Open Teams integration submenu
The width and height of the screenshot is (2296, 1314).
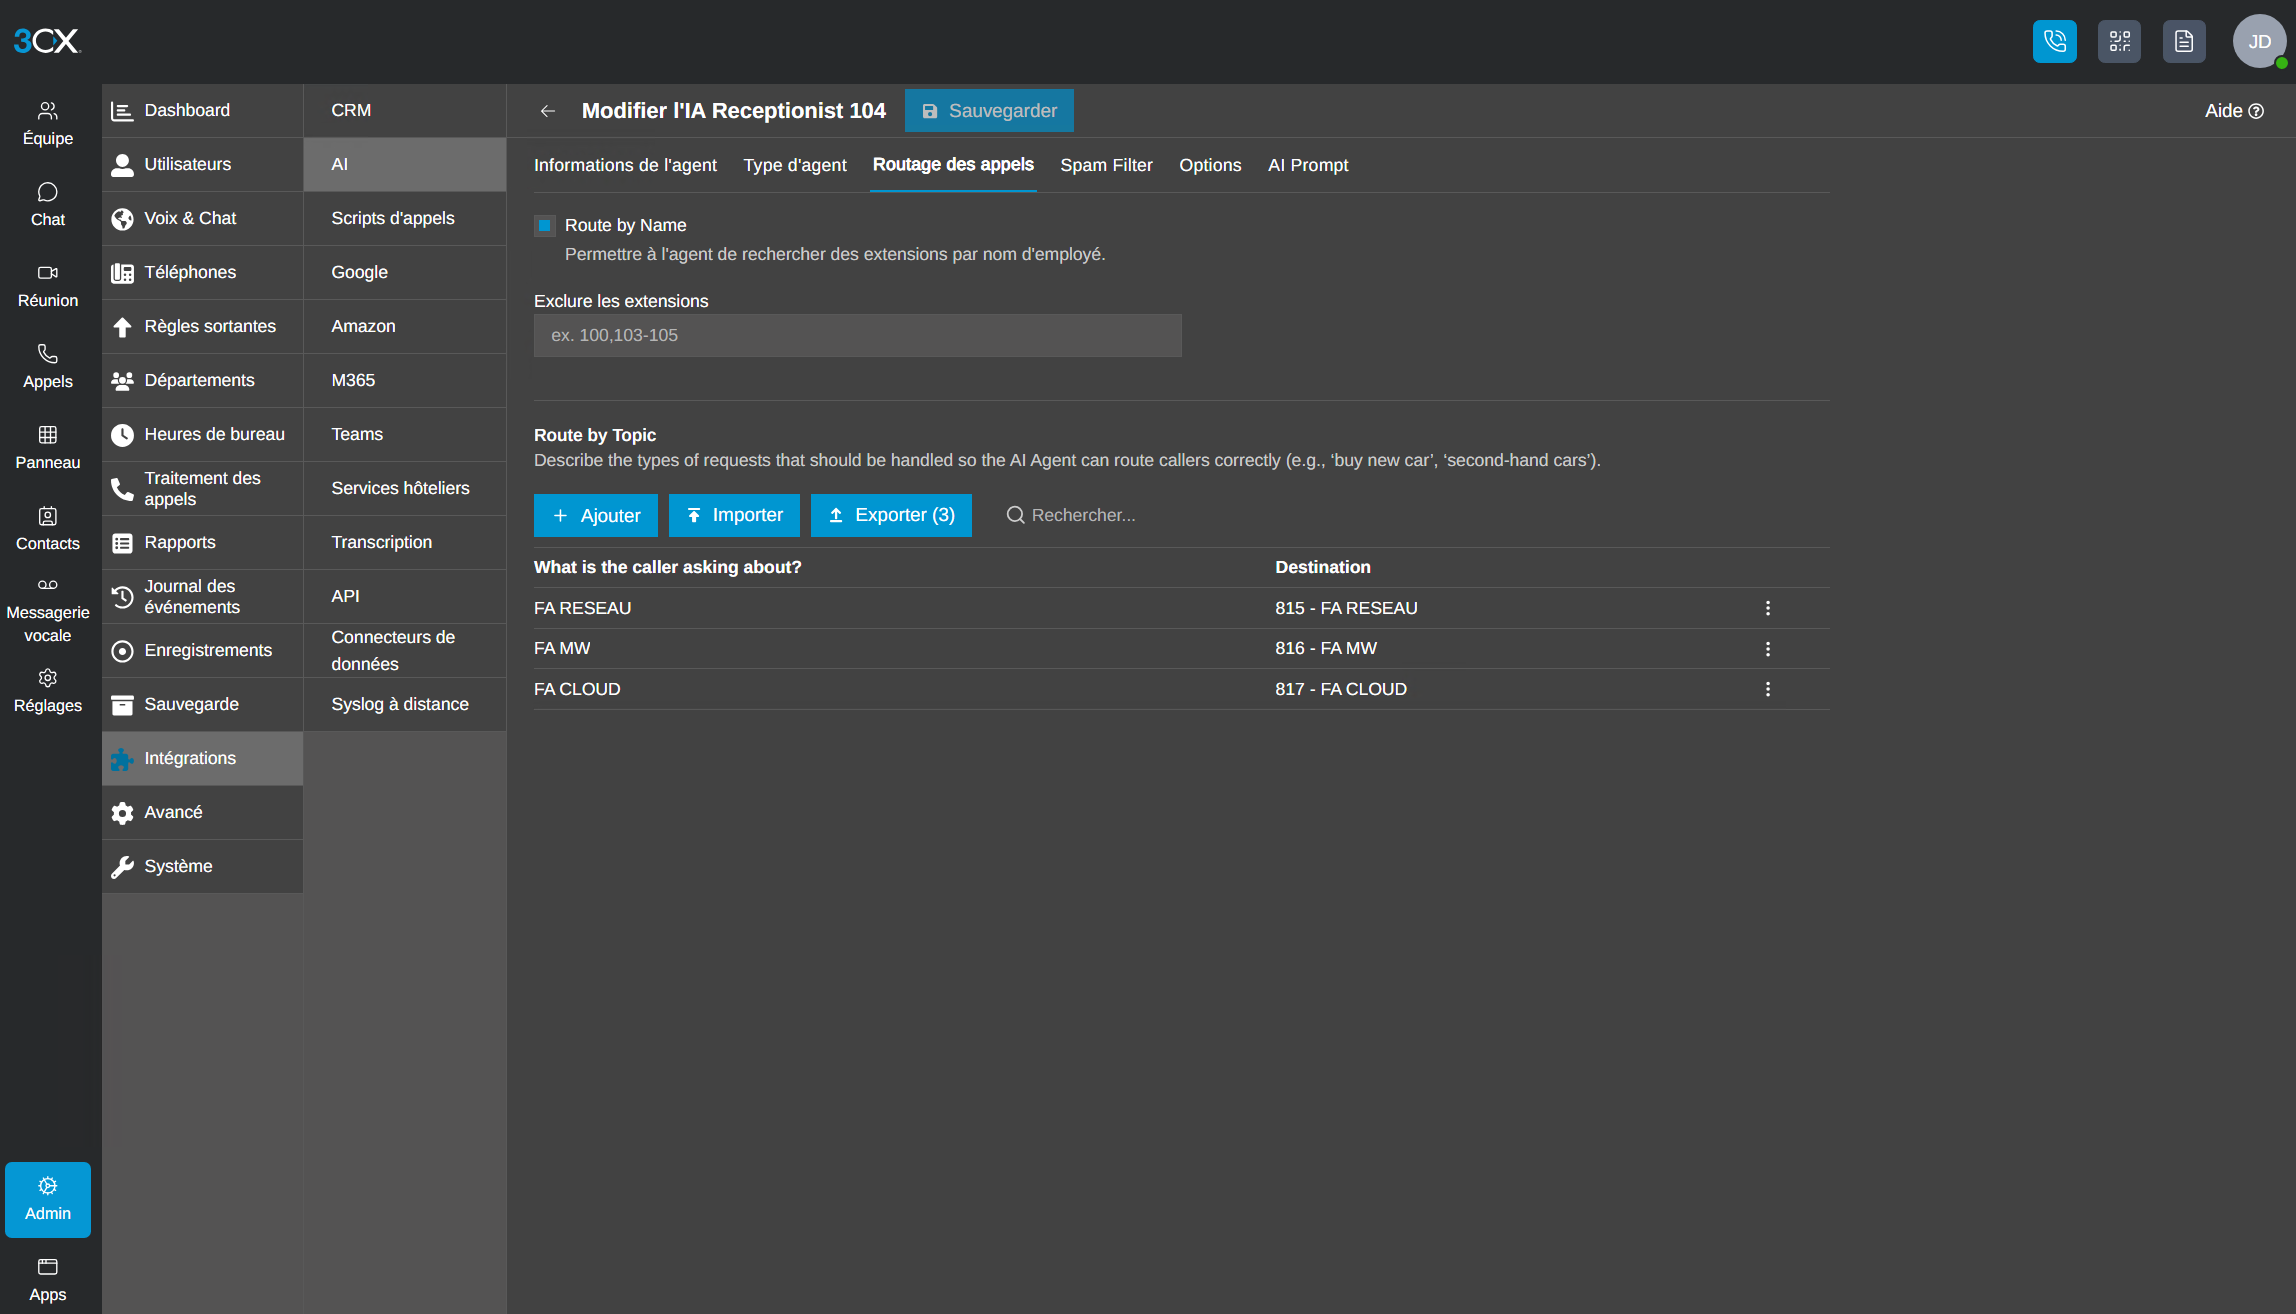(x=405, y=435)
